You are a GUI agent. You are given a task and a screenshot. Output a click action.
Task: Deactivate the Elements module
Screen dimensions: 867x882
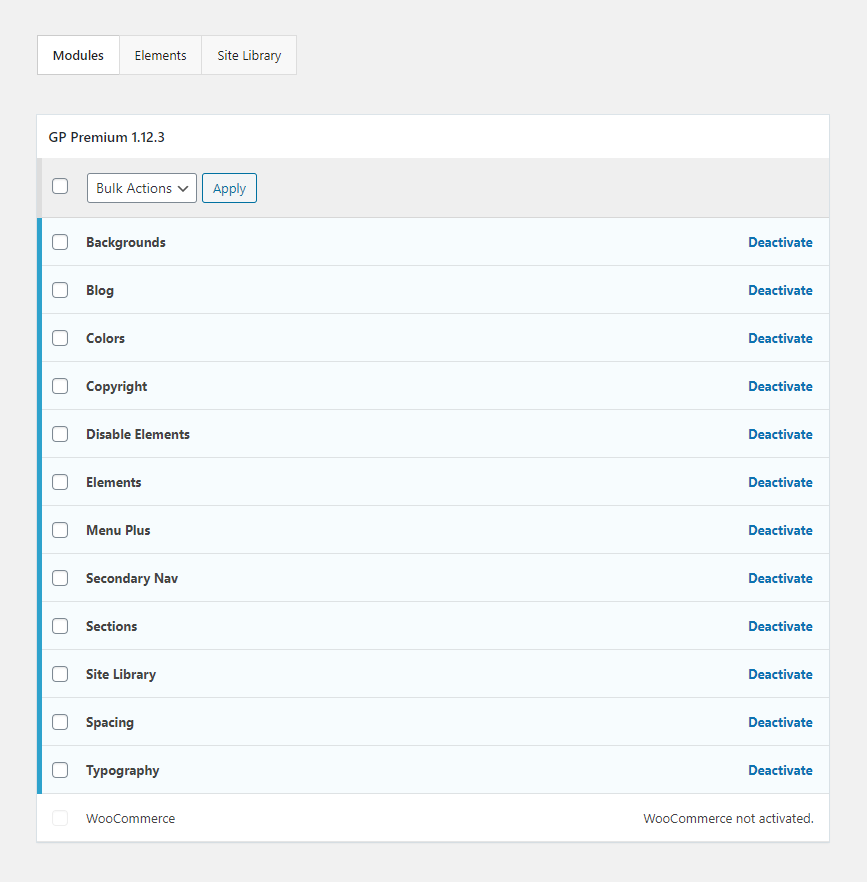[780, 482]
